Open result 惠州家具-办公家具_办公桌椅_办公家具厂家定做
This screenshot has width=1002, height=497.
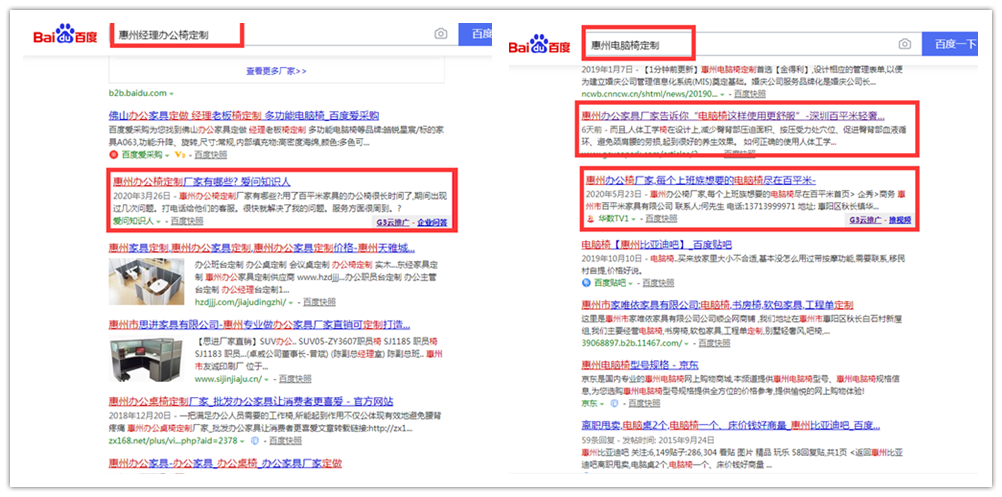coord(225,463)
